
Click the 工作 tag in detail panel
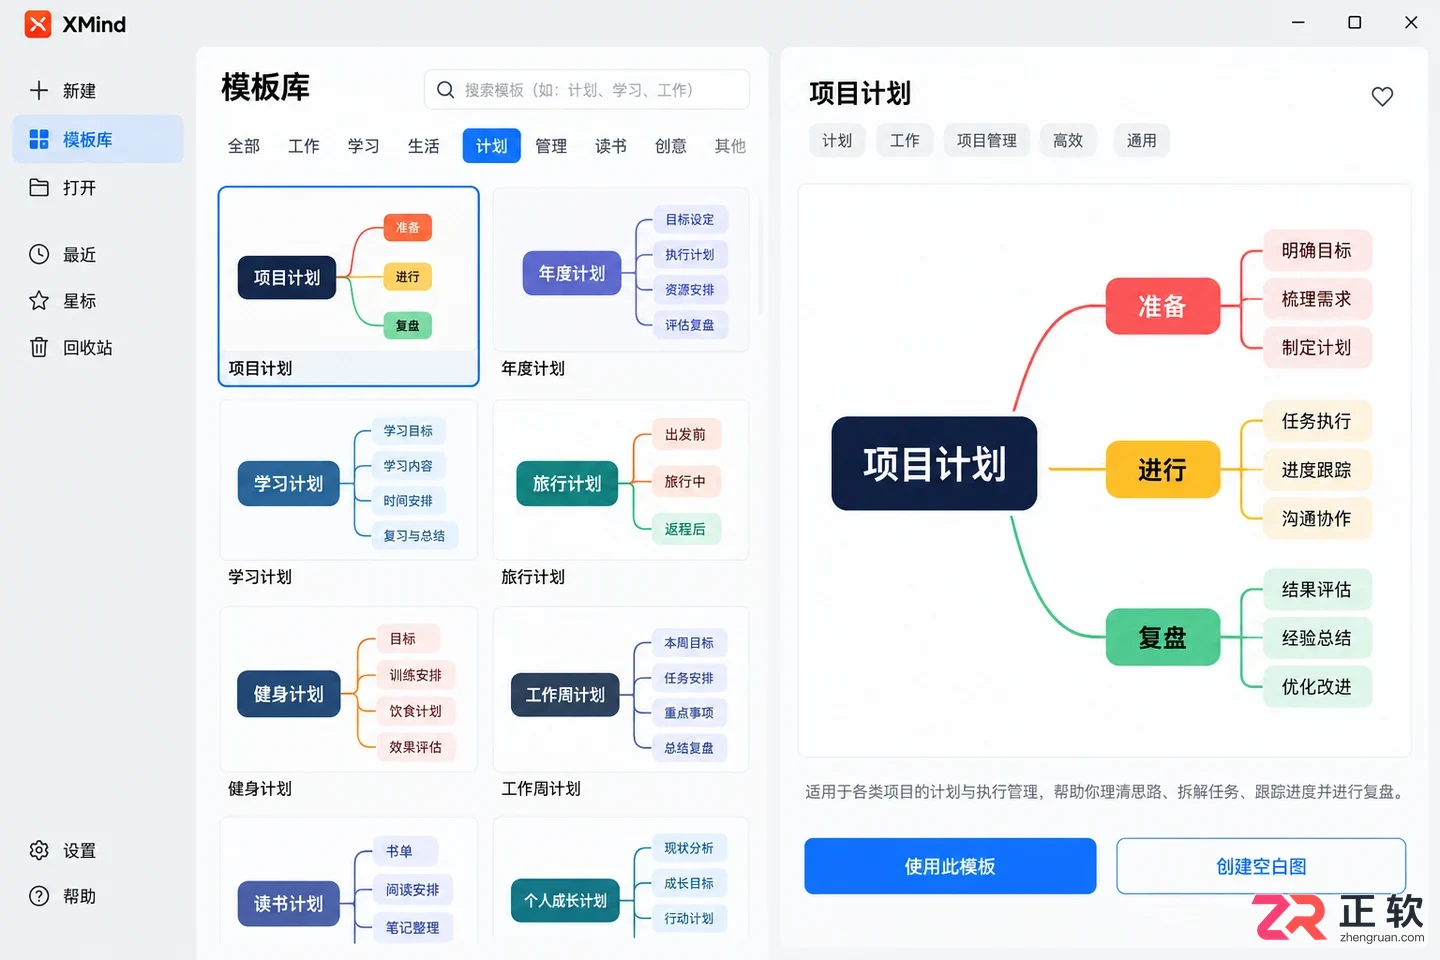[x=905, y=141]
